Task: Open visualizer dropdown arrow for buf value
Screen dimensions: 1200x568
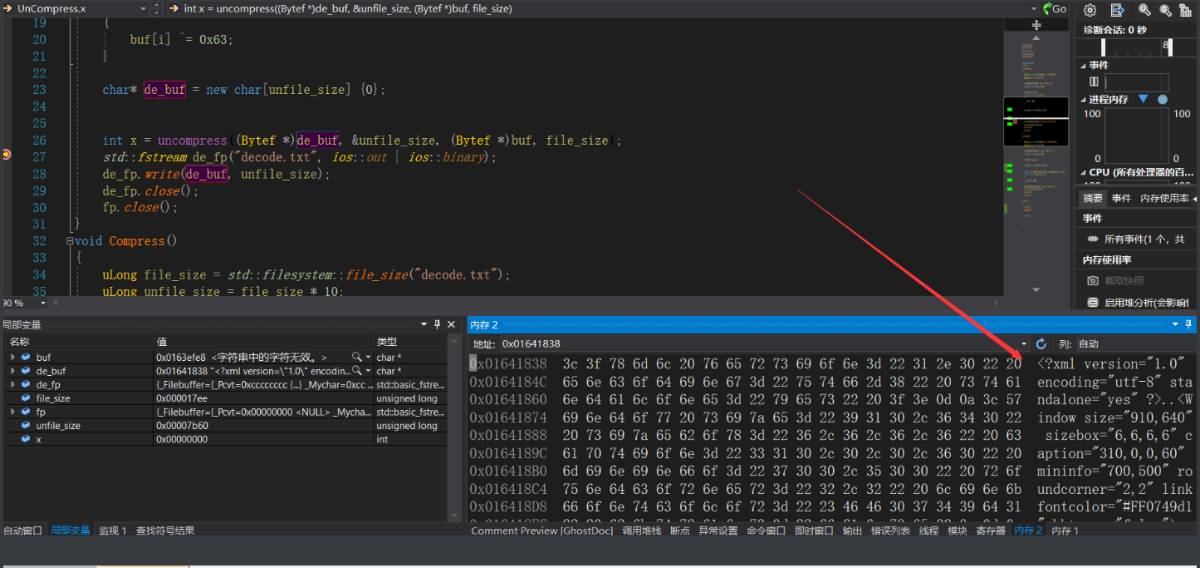Action: 367,357
